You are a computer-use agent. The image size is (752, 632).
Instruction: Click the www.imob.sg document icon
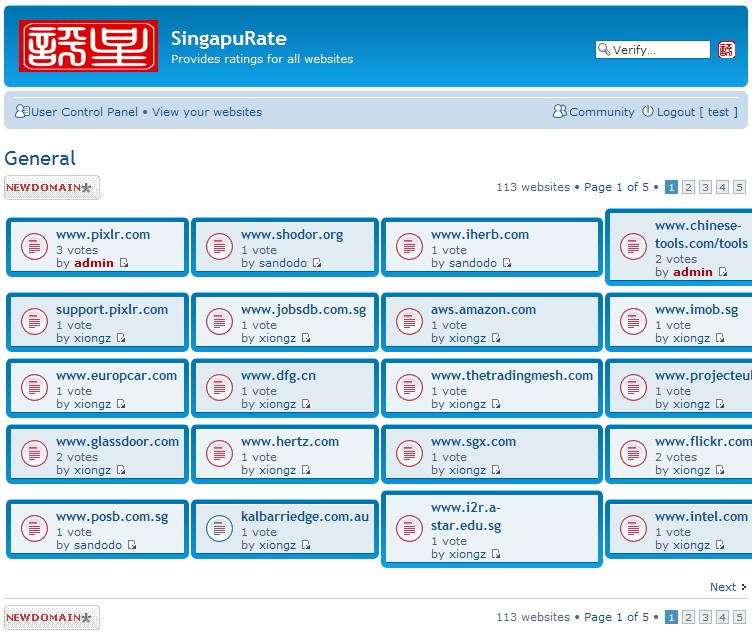[x=633, y=321]
